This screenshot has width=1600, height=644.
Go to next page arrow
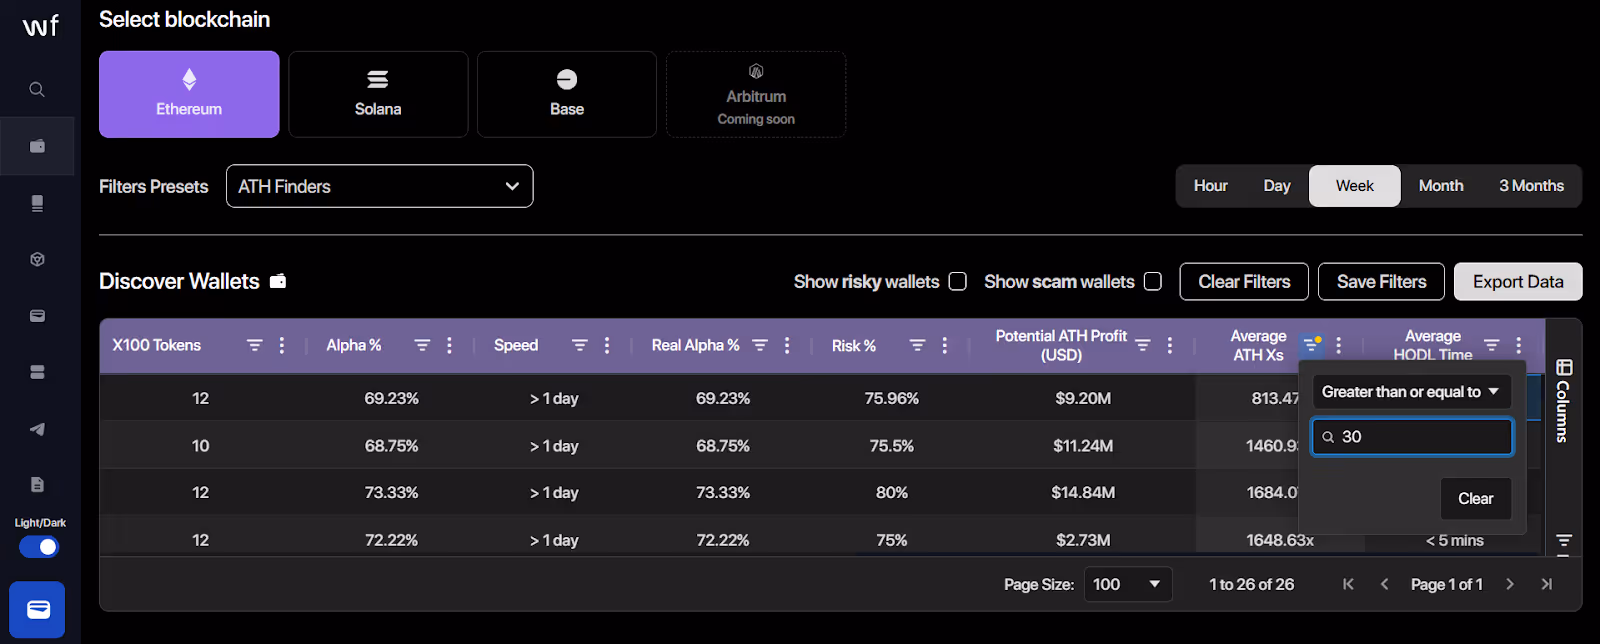[x=1510, y=584]
